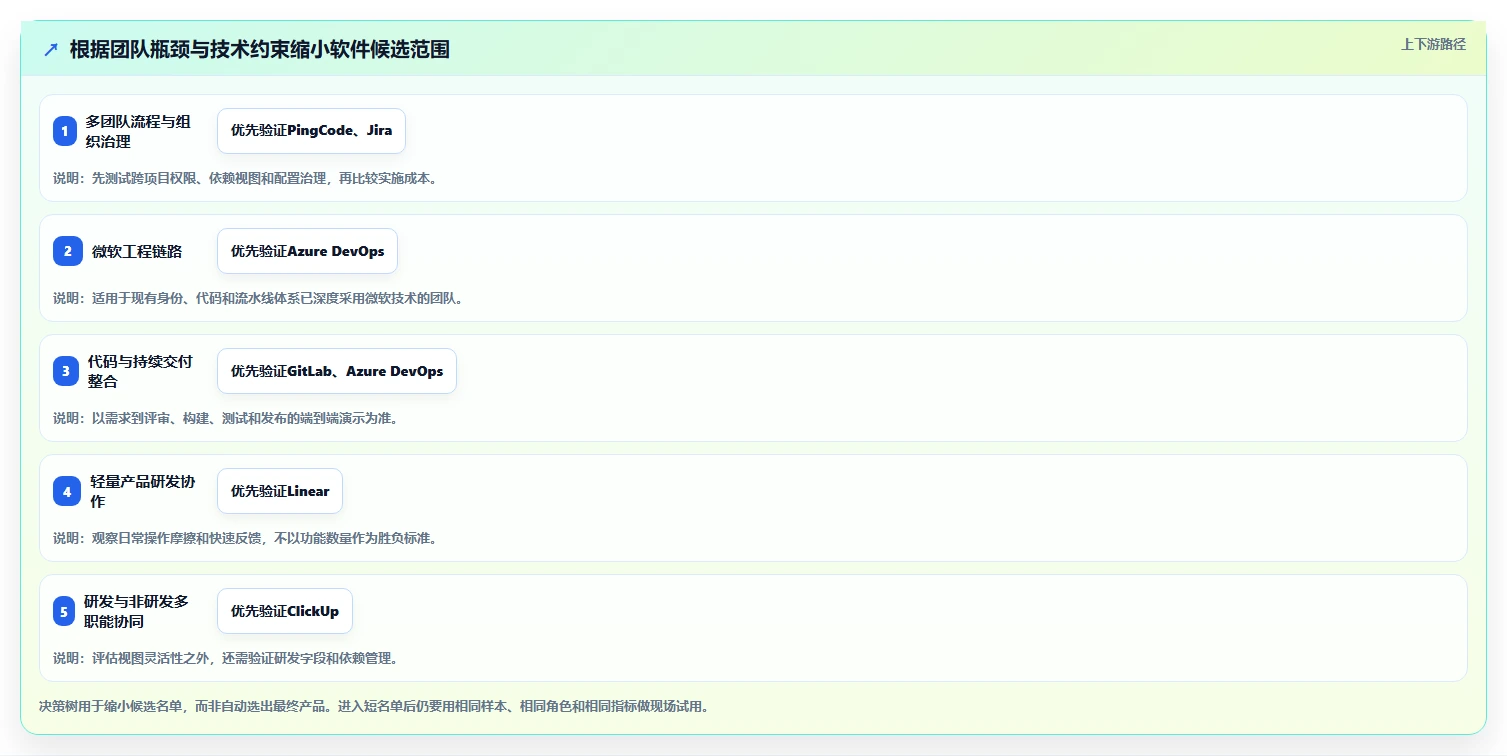Click description about 研发字段和依赖管理
Image resolution: width=1507 pixels, height=756 pixels.
(x=226, y=658)
